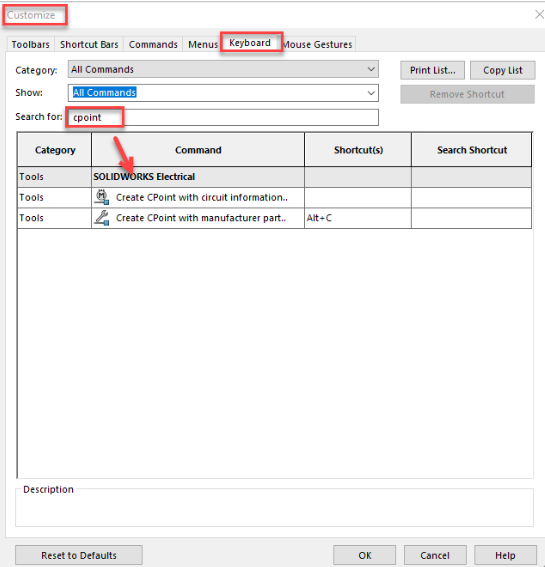The width and height of the screenshot is (545, 567).
Task: Expand the Show dropdown arrow
Action: click(x=371, y=93)
